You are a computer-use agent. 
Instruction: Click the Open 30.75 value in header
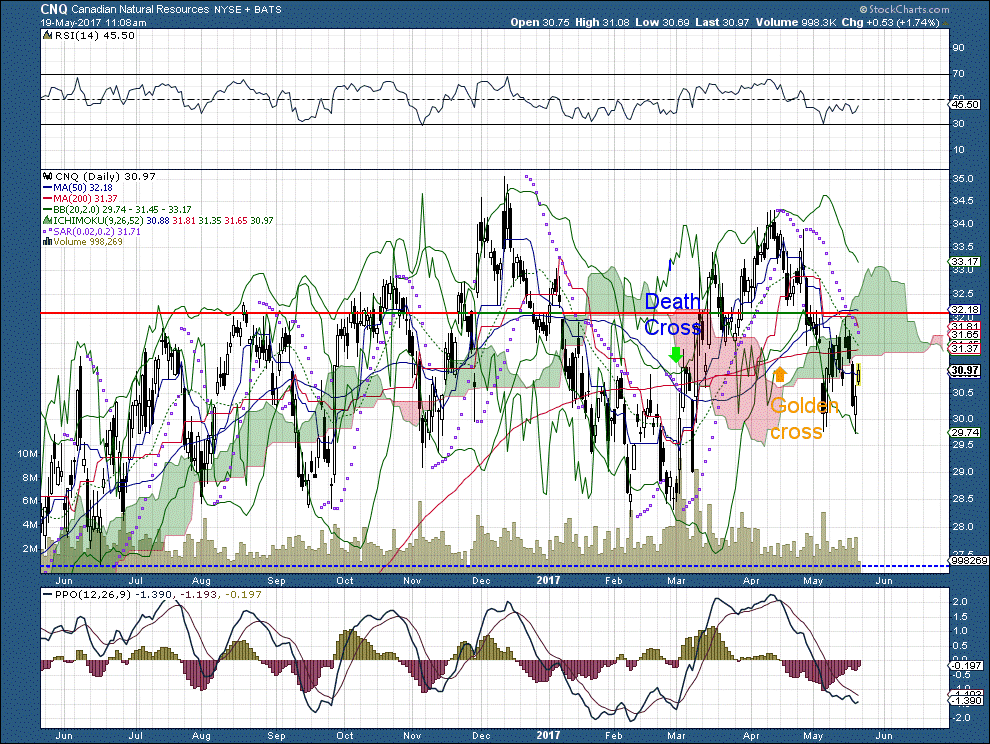click(540, 22)
